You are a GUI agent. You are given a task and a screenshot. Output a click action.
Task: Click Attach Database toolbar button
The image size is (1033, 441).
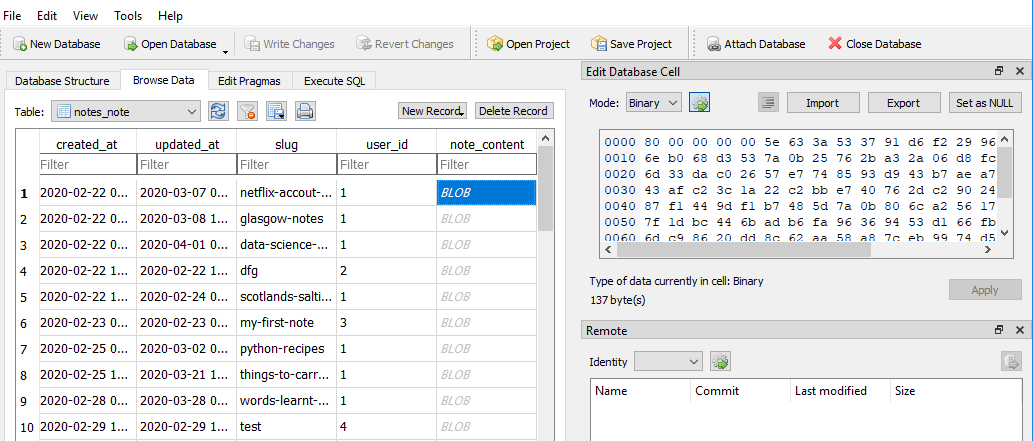pyautogui.click(x=756, y=44)
